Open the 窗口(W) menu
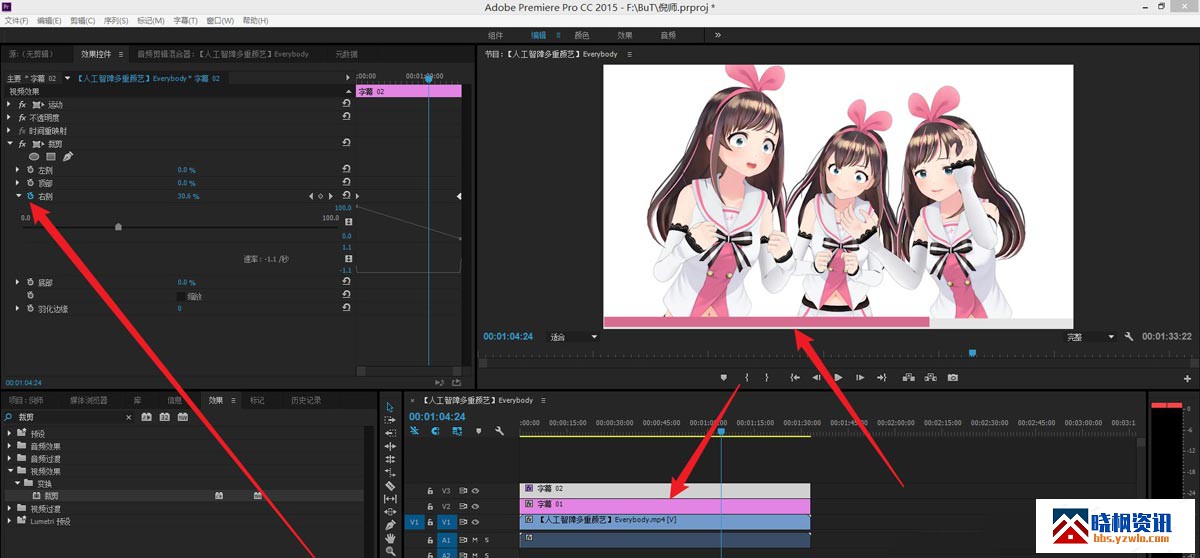The image size is (1200, 558). 220,20
